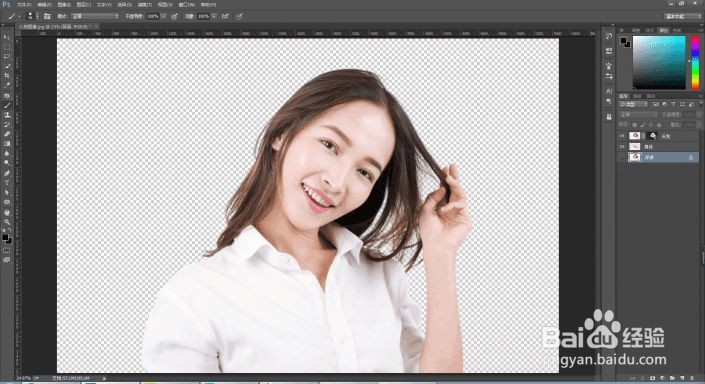
Task: Open the opacity slider dropdown in the options bar
Action: pos(163,16)
